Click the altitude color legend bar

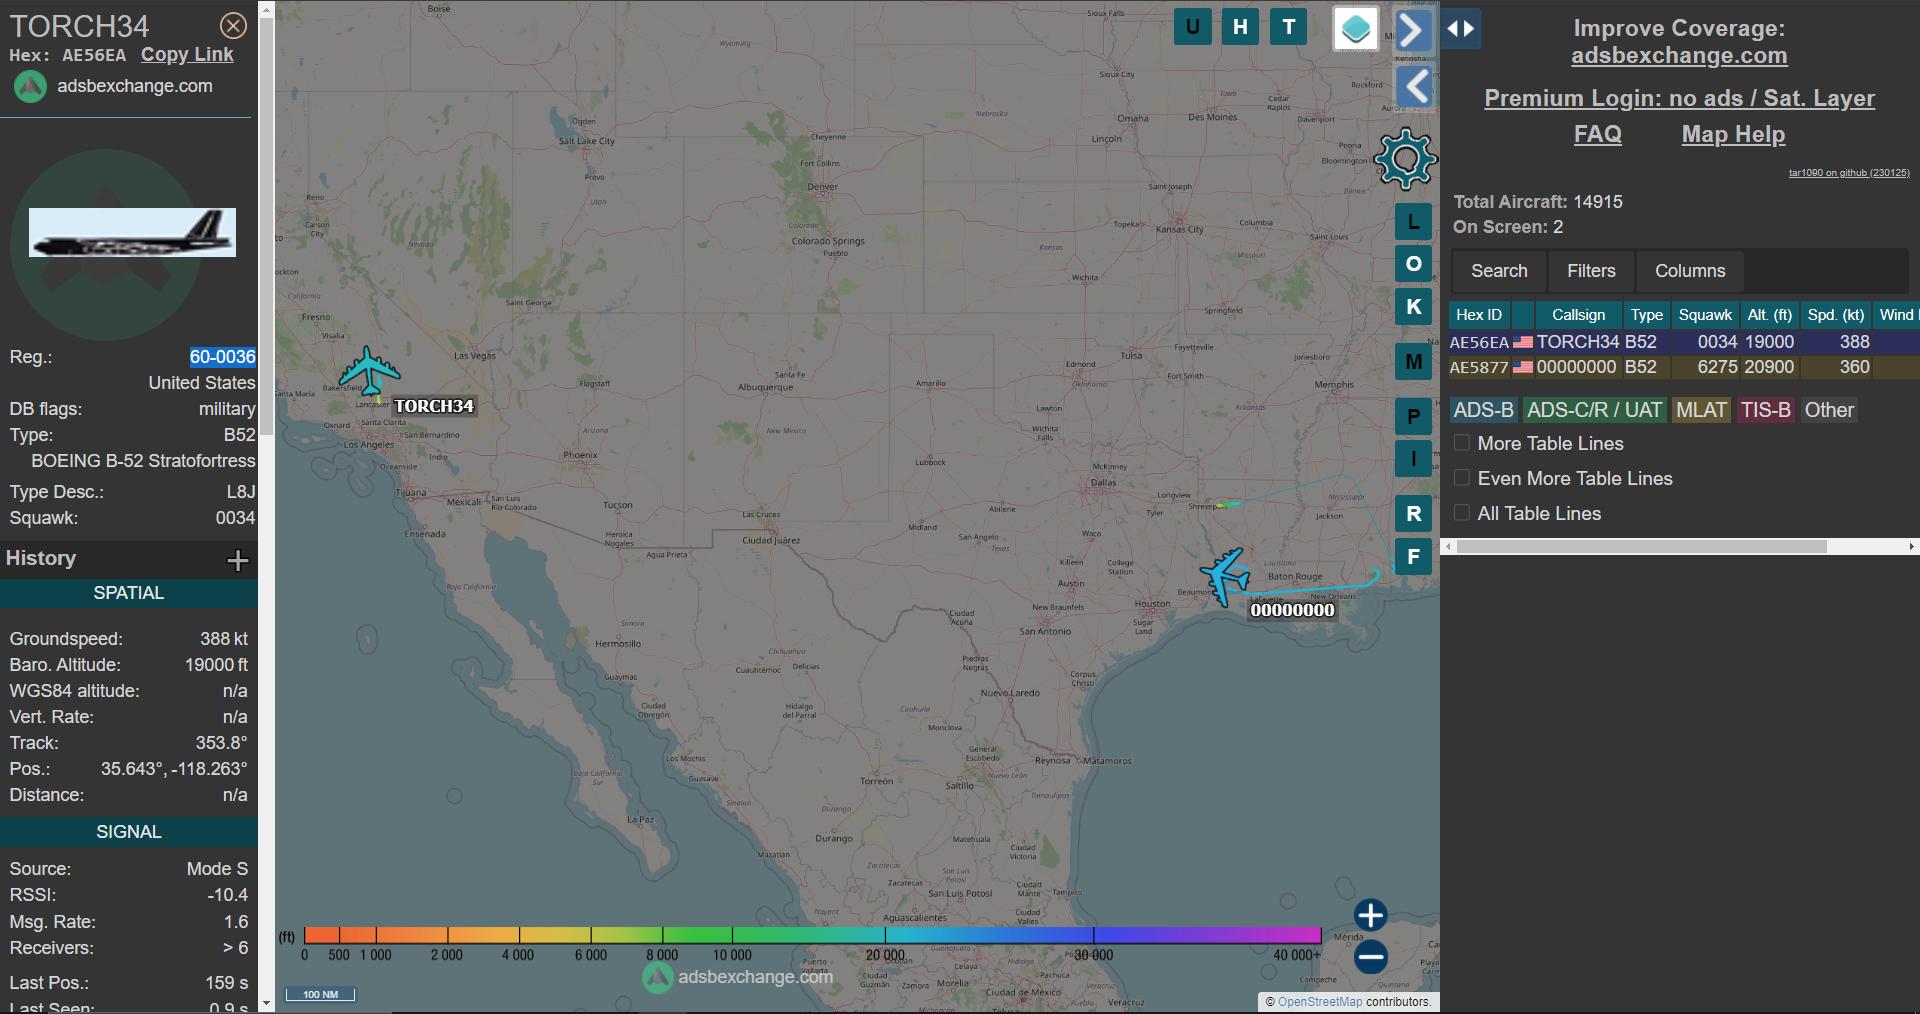[812, 935]
